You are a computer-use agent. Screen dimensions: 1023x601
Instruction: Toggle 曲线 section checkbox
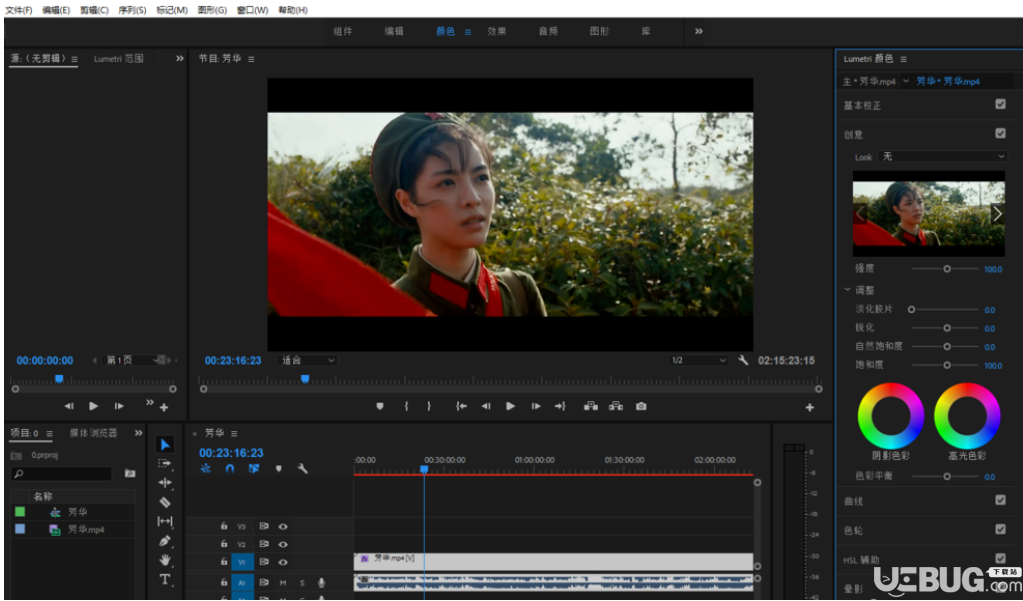coord(1000,500)
